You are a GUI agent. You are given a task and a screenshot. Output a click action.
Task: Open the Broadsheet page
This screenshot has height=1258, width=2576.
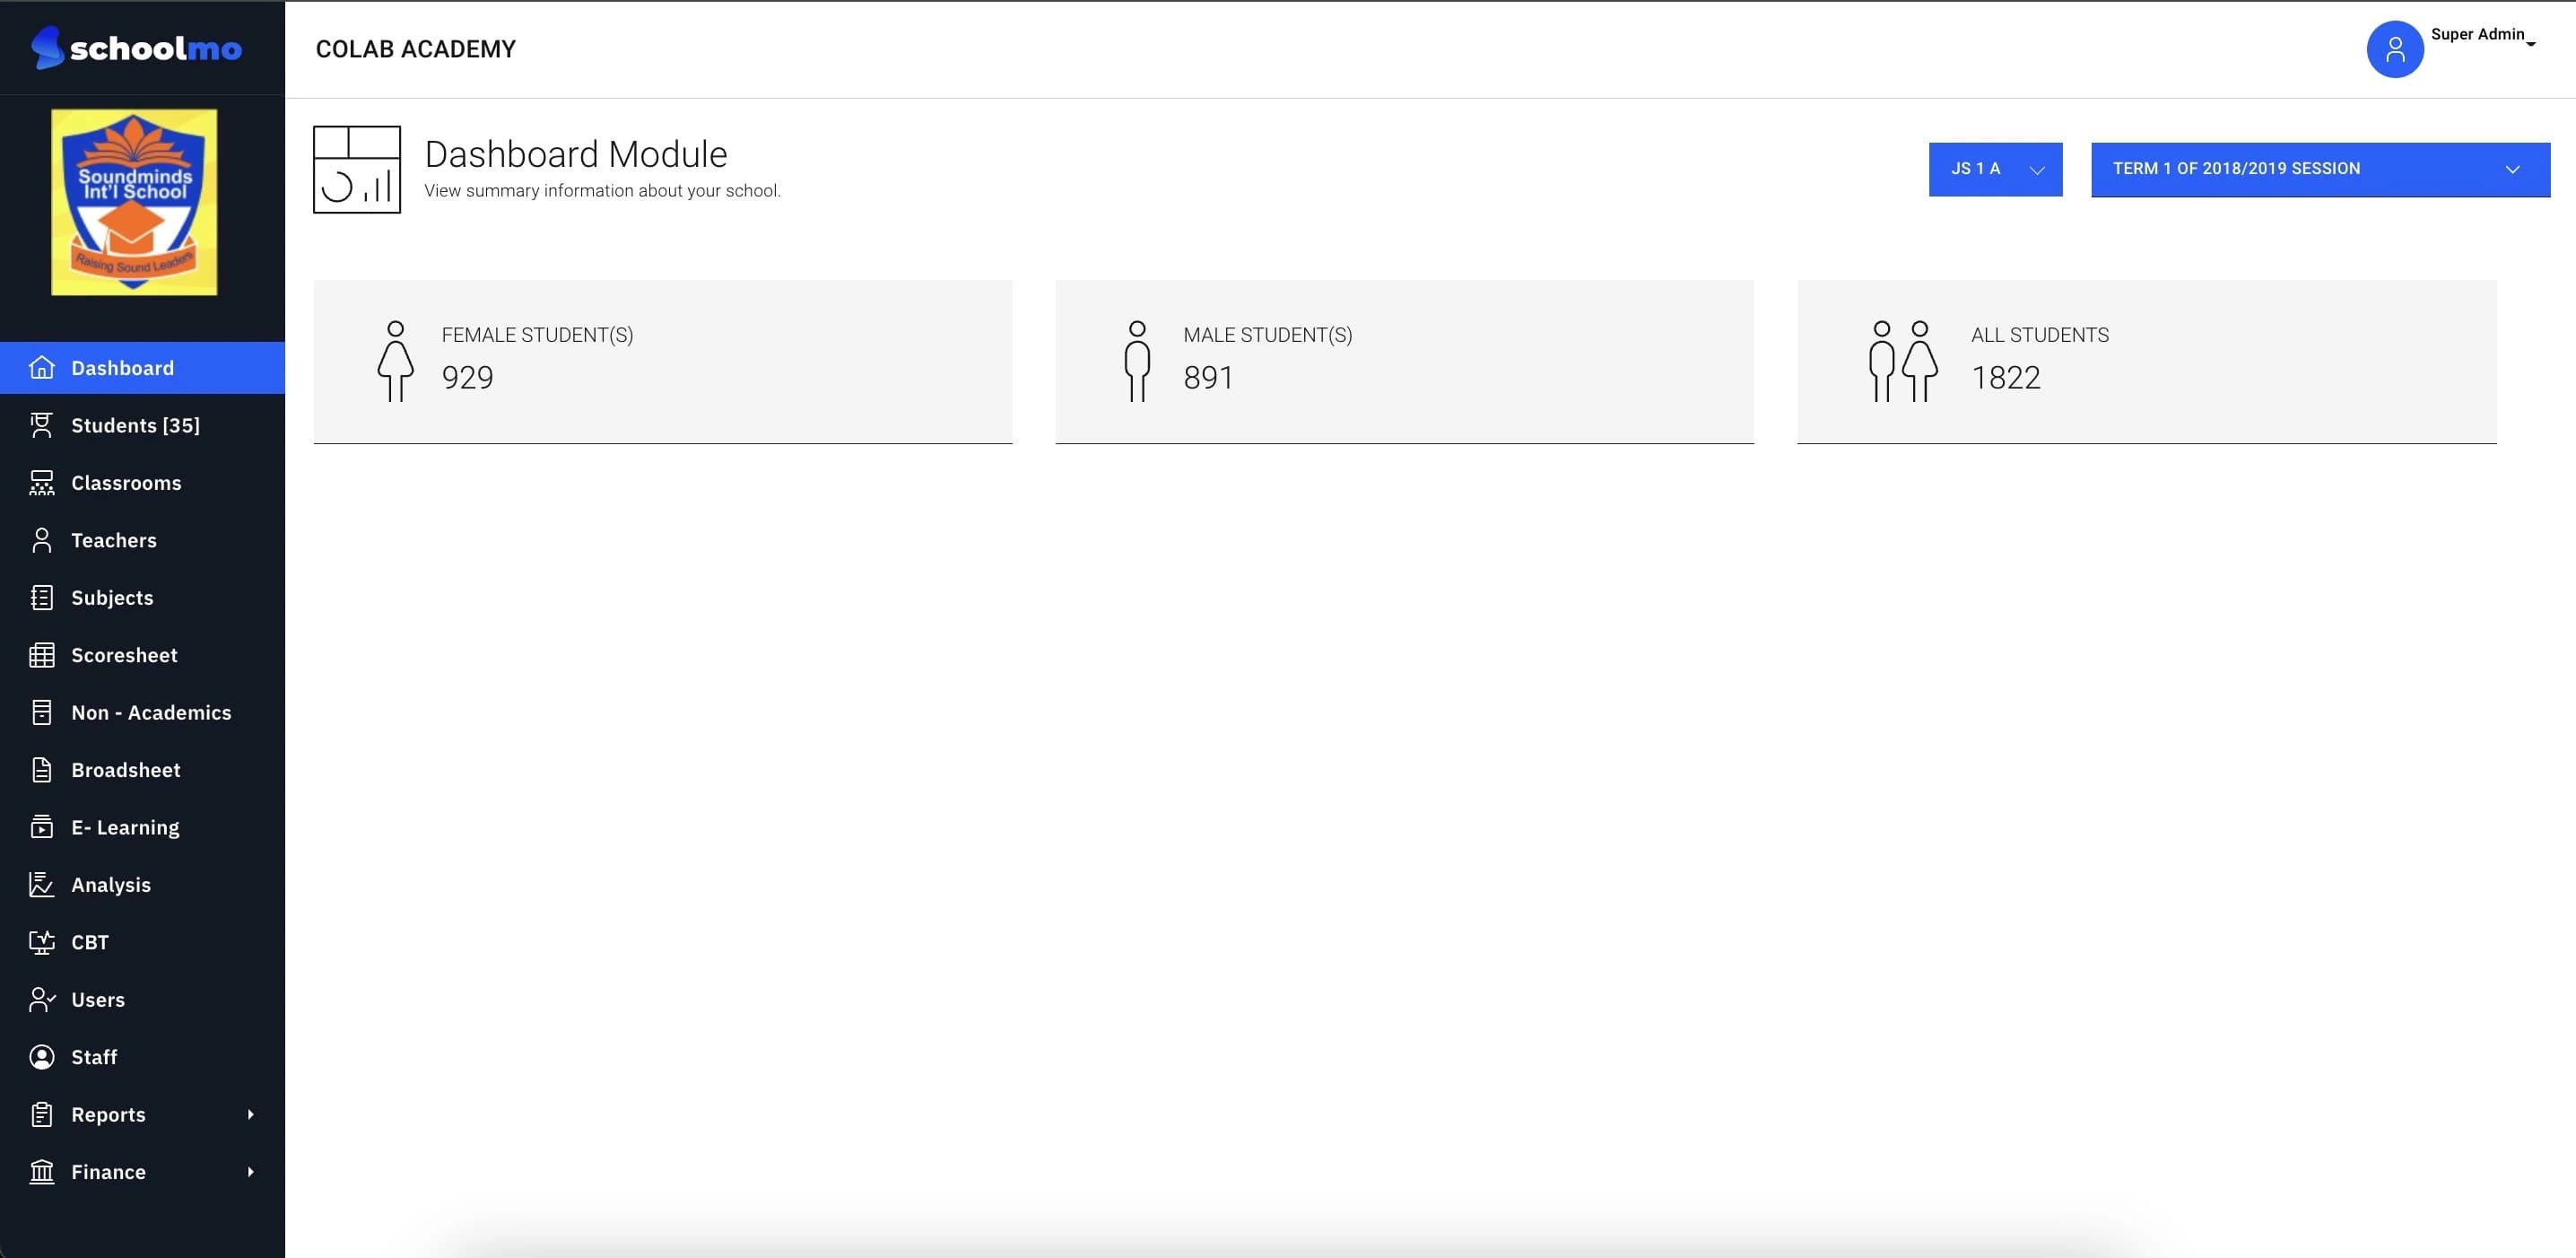click(x=126, y=770)
